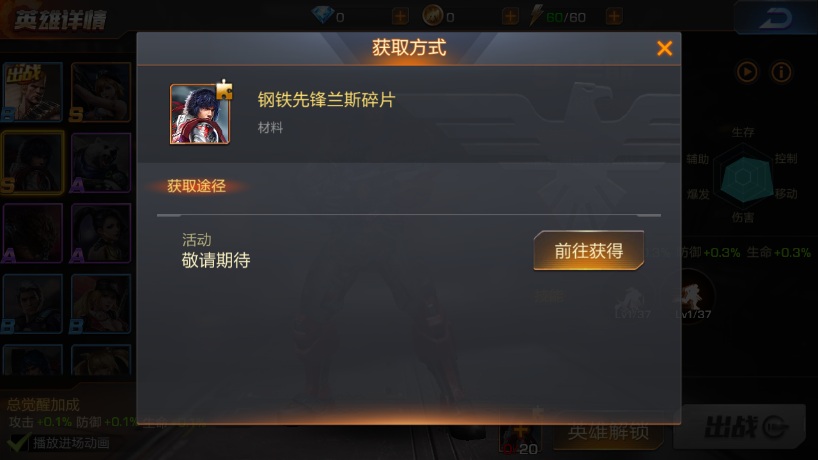
Task: Add gold coins with plus icon
Action: tap(510, 17)
